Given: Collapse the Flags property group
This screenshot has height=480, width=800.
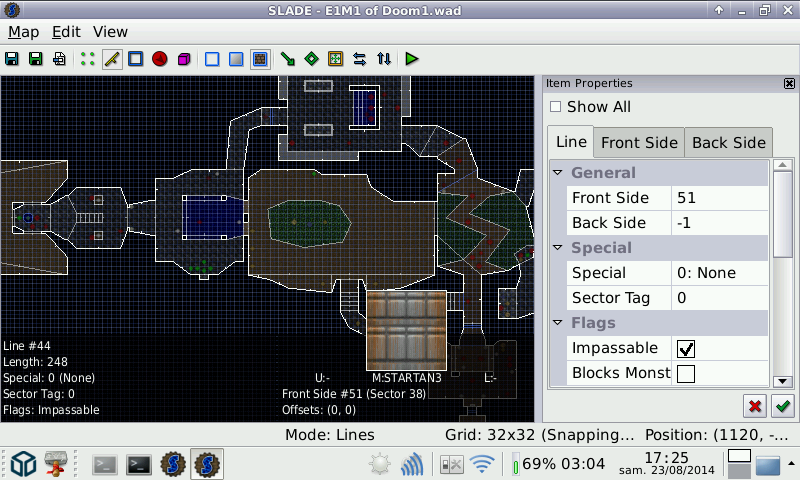Looking at the screenshot, I should [x=558, y=323].
